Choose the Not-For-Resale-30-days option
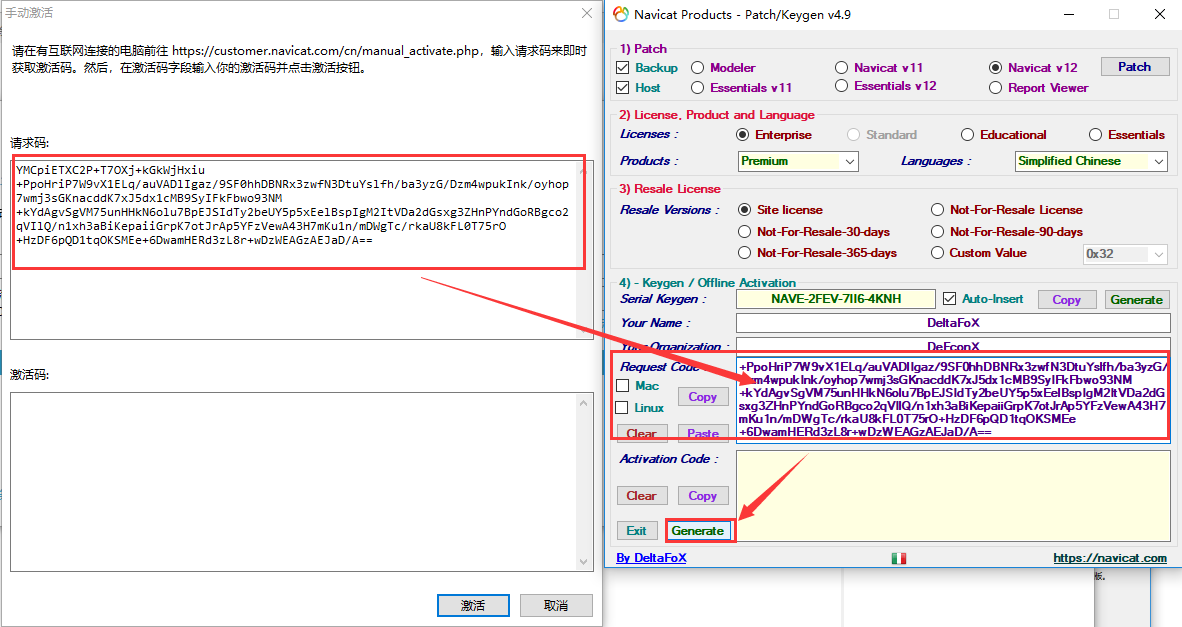The width and height of the screenshot is (1182, 627). (x=745, y=231)
